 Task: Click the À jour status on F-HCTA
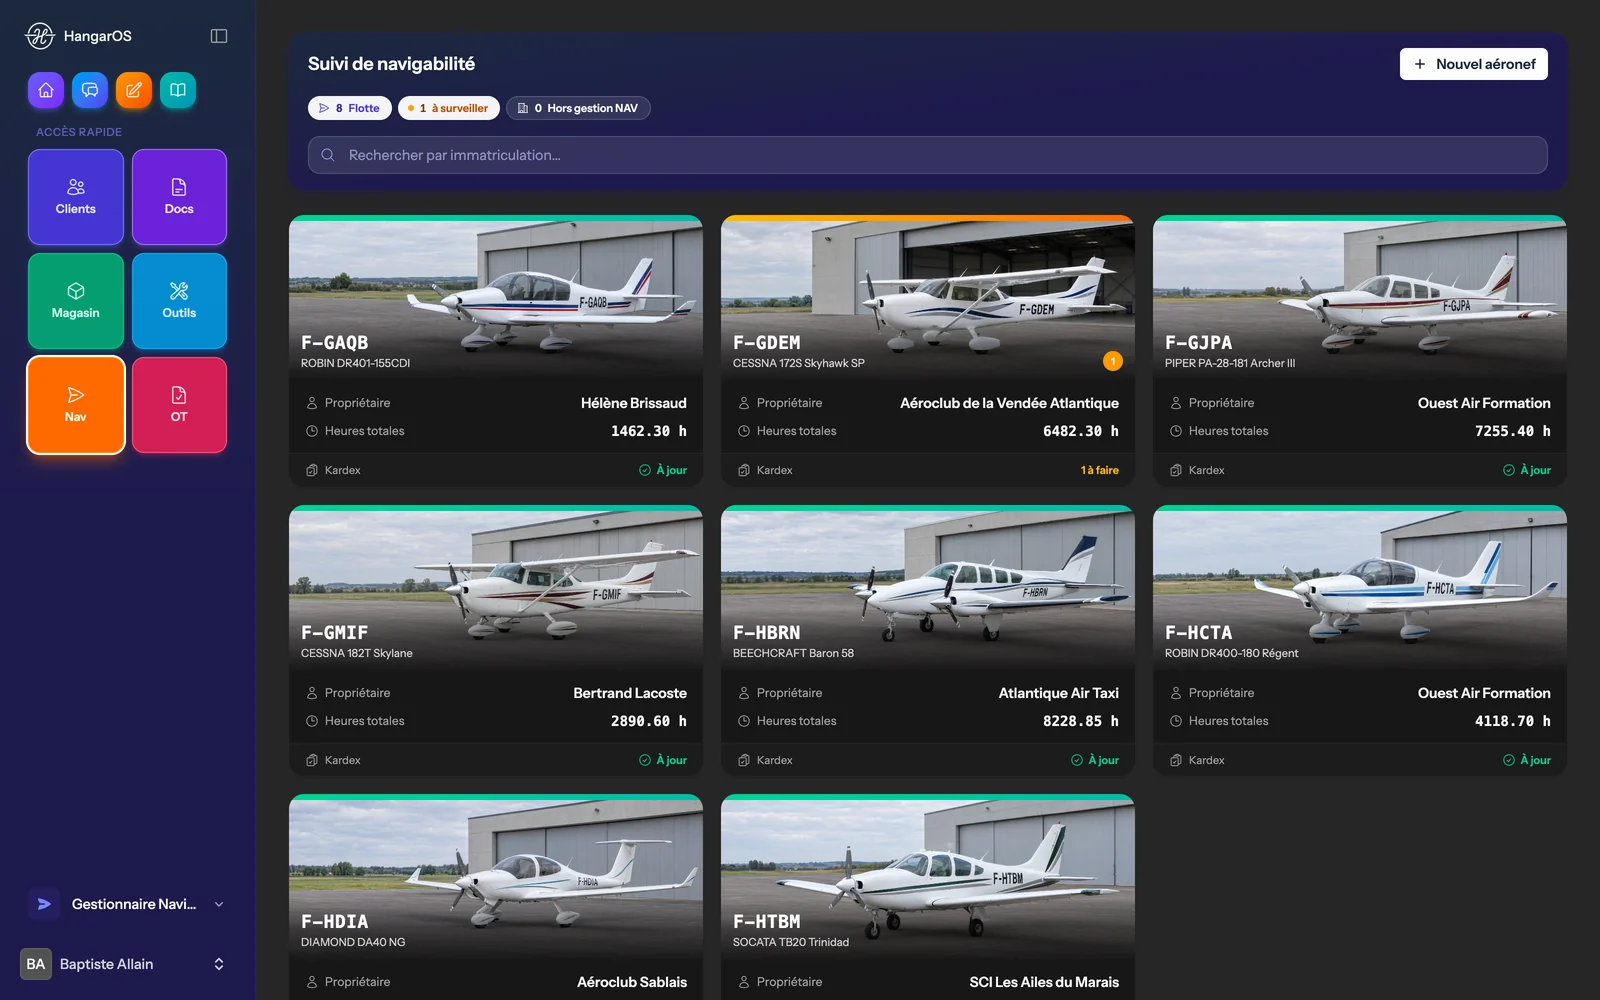[1527, 760]
